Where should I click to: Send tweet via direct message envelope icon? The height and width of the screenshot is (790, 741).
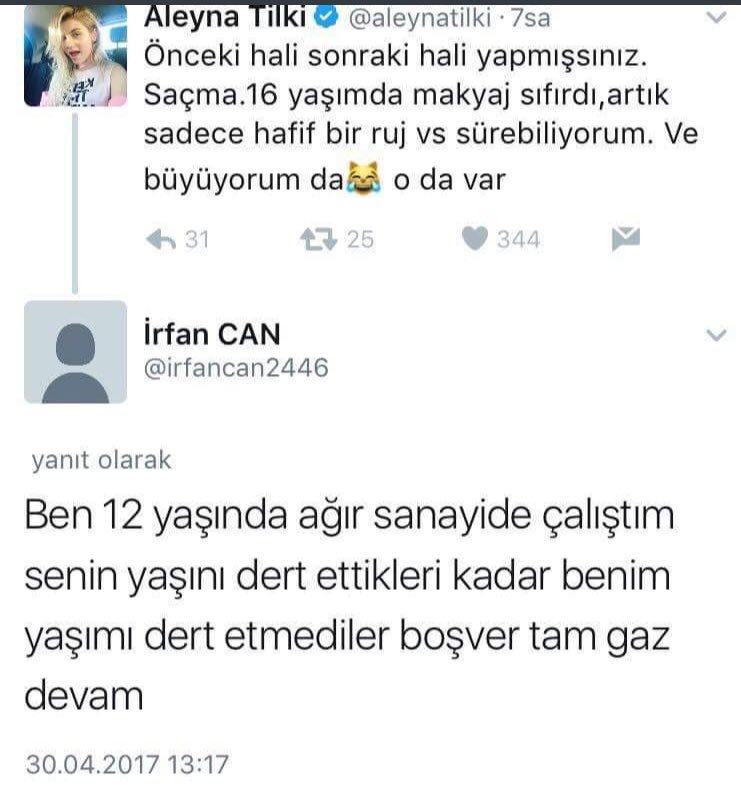[626, 238]
